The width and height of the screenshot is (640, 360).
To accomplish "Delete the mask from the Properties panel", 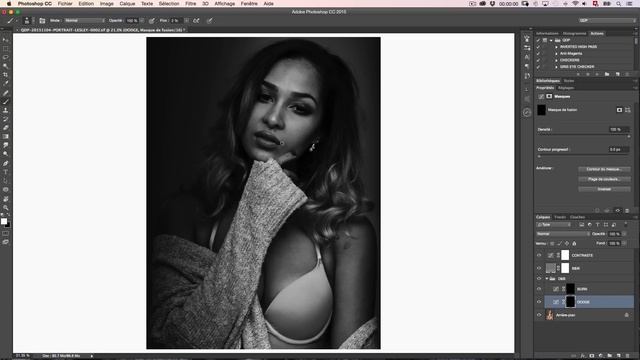I will coord(627,211).
